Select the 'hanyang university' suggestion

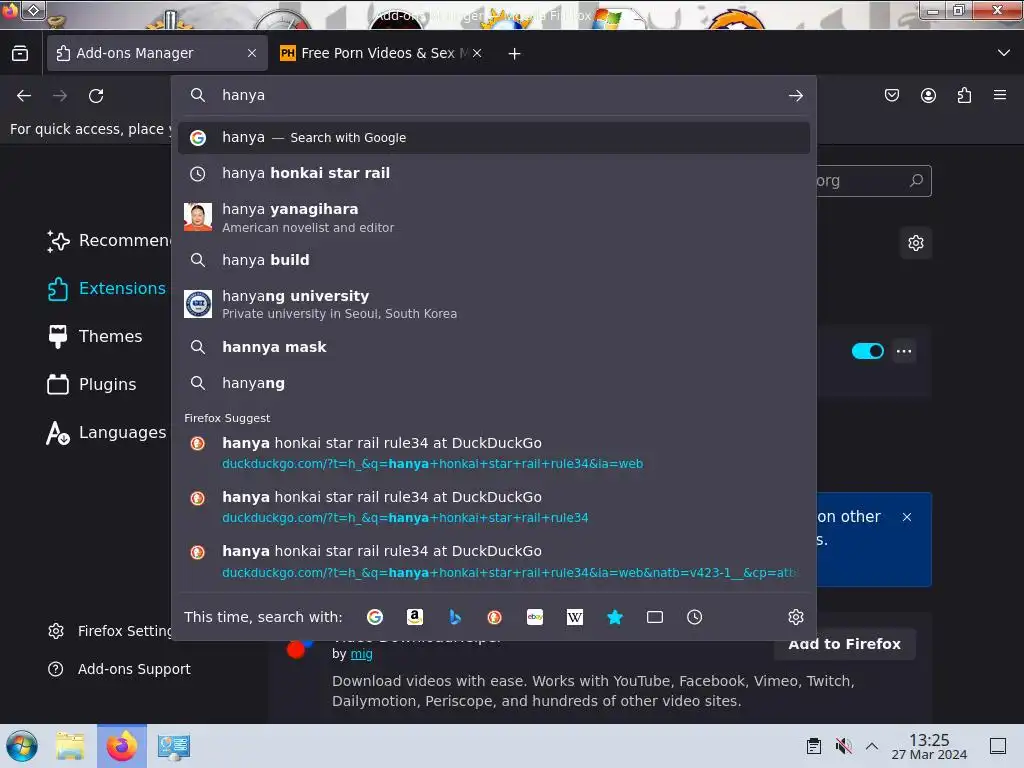(494, 304)
